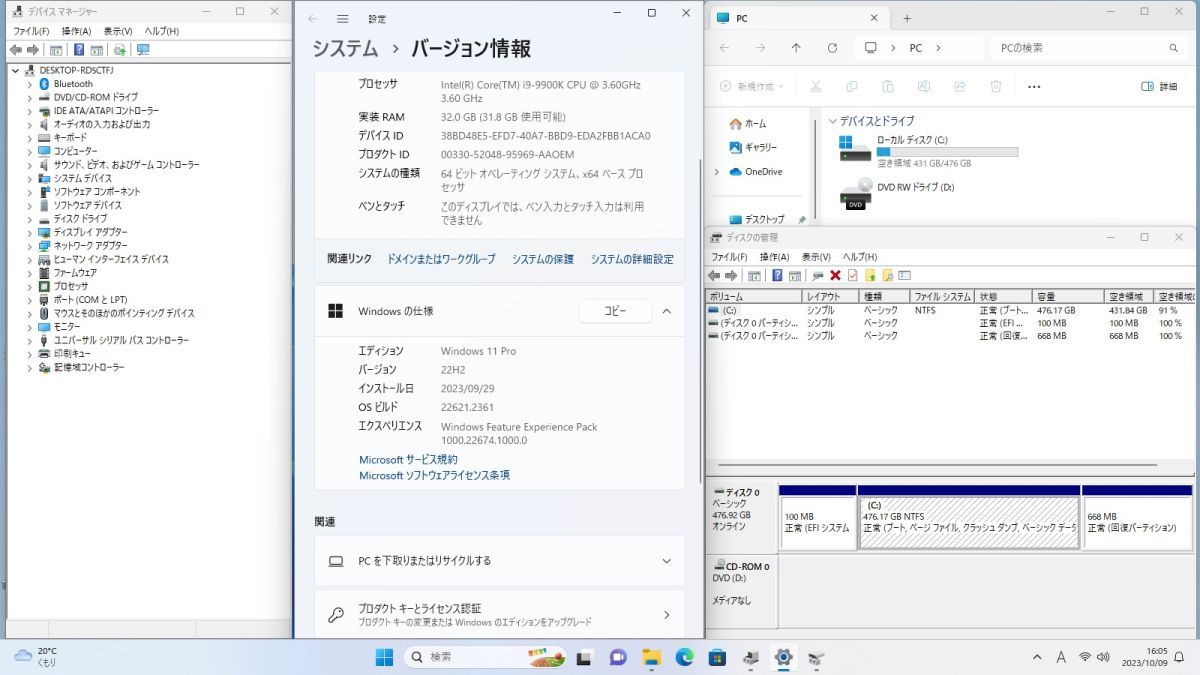
Task: Toggle 詳細 pane button in Explorer
Action: 1159,87
